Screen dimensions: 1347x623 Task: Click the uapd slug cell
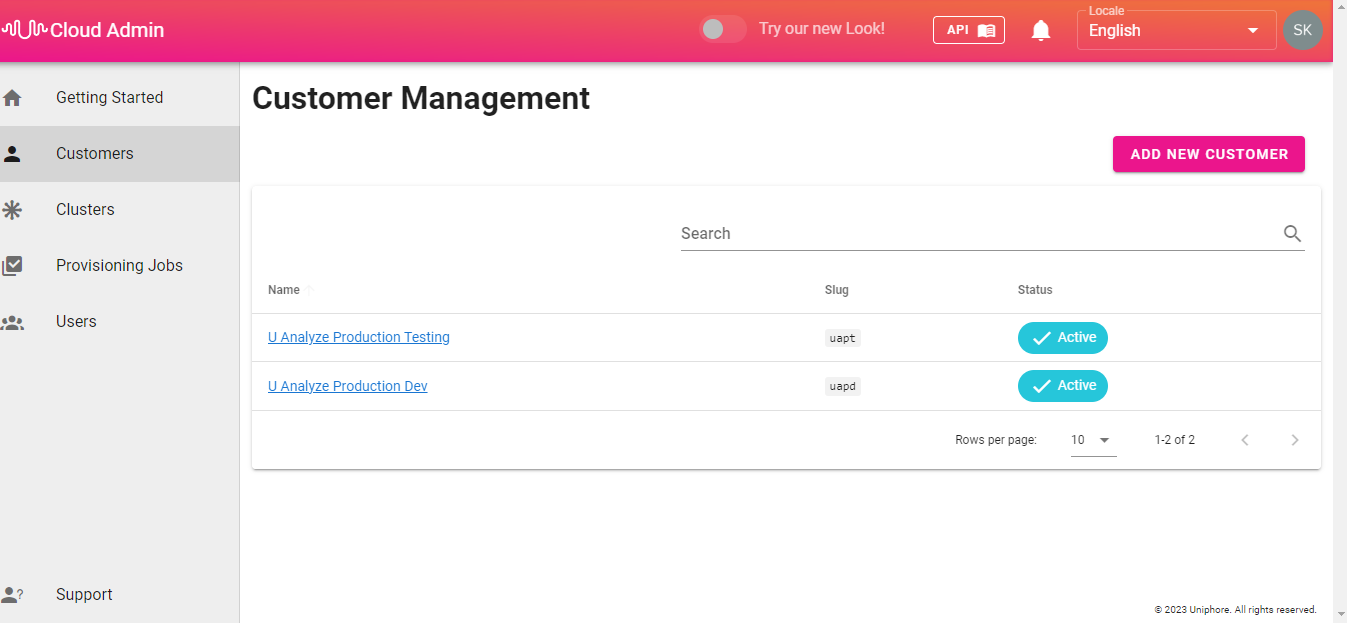click(x=843, y=386)
